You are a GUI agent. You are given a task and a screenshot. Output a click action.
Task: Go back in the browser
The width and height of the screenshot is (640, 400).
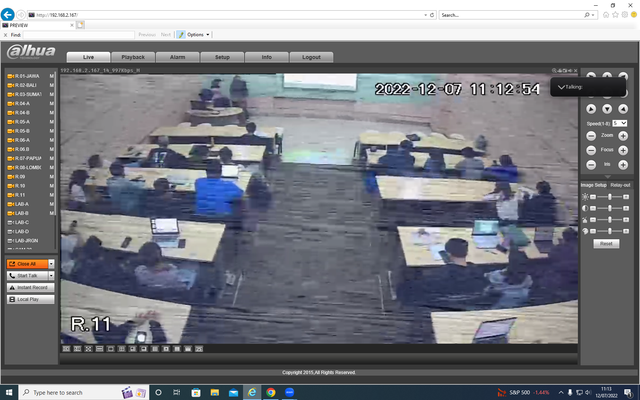tap(7, 15)
